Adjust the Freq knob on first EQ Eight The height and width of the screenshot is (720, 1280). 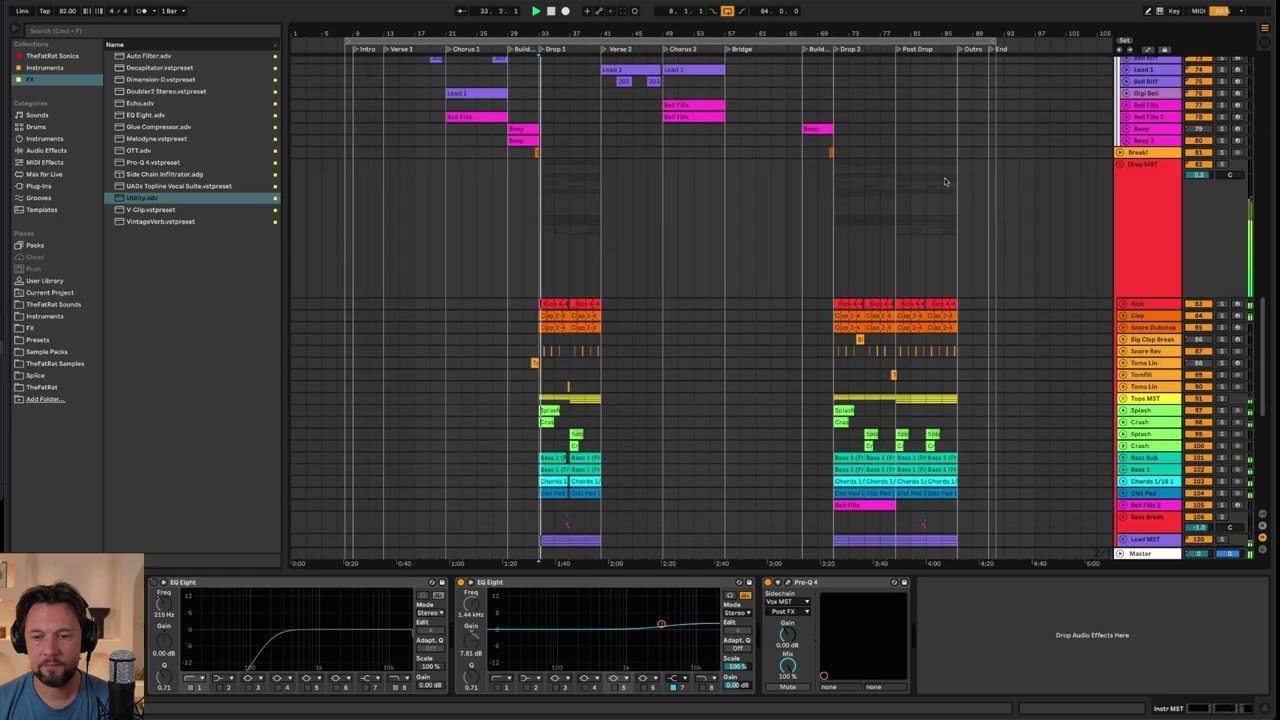coord(164,603)
